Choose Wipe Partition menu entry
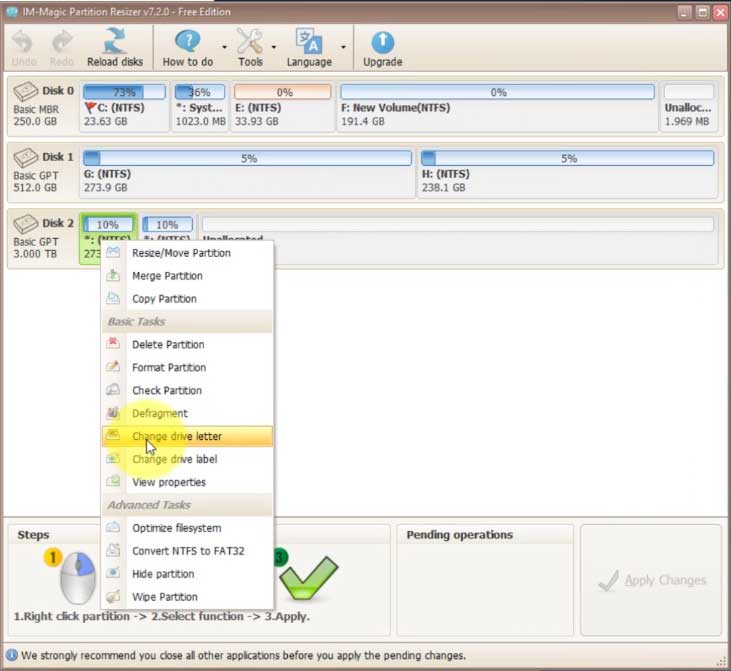731x671 pixels. [187, 596]
